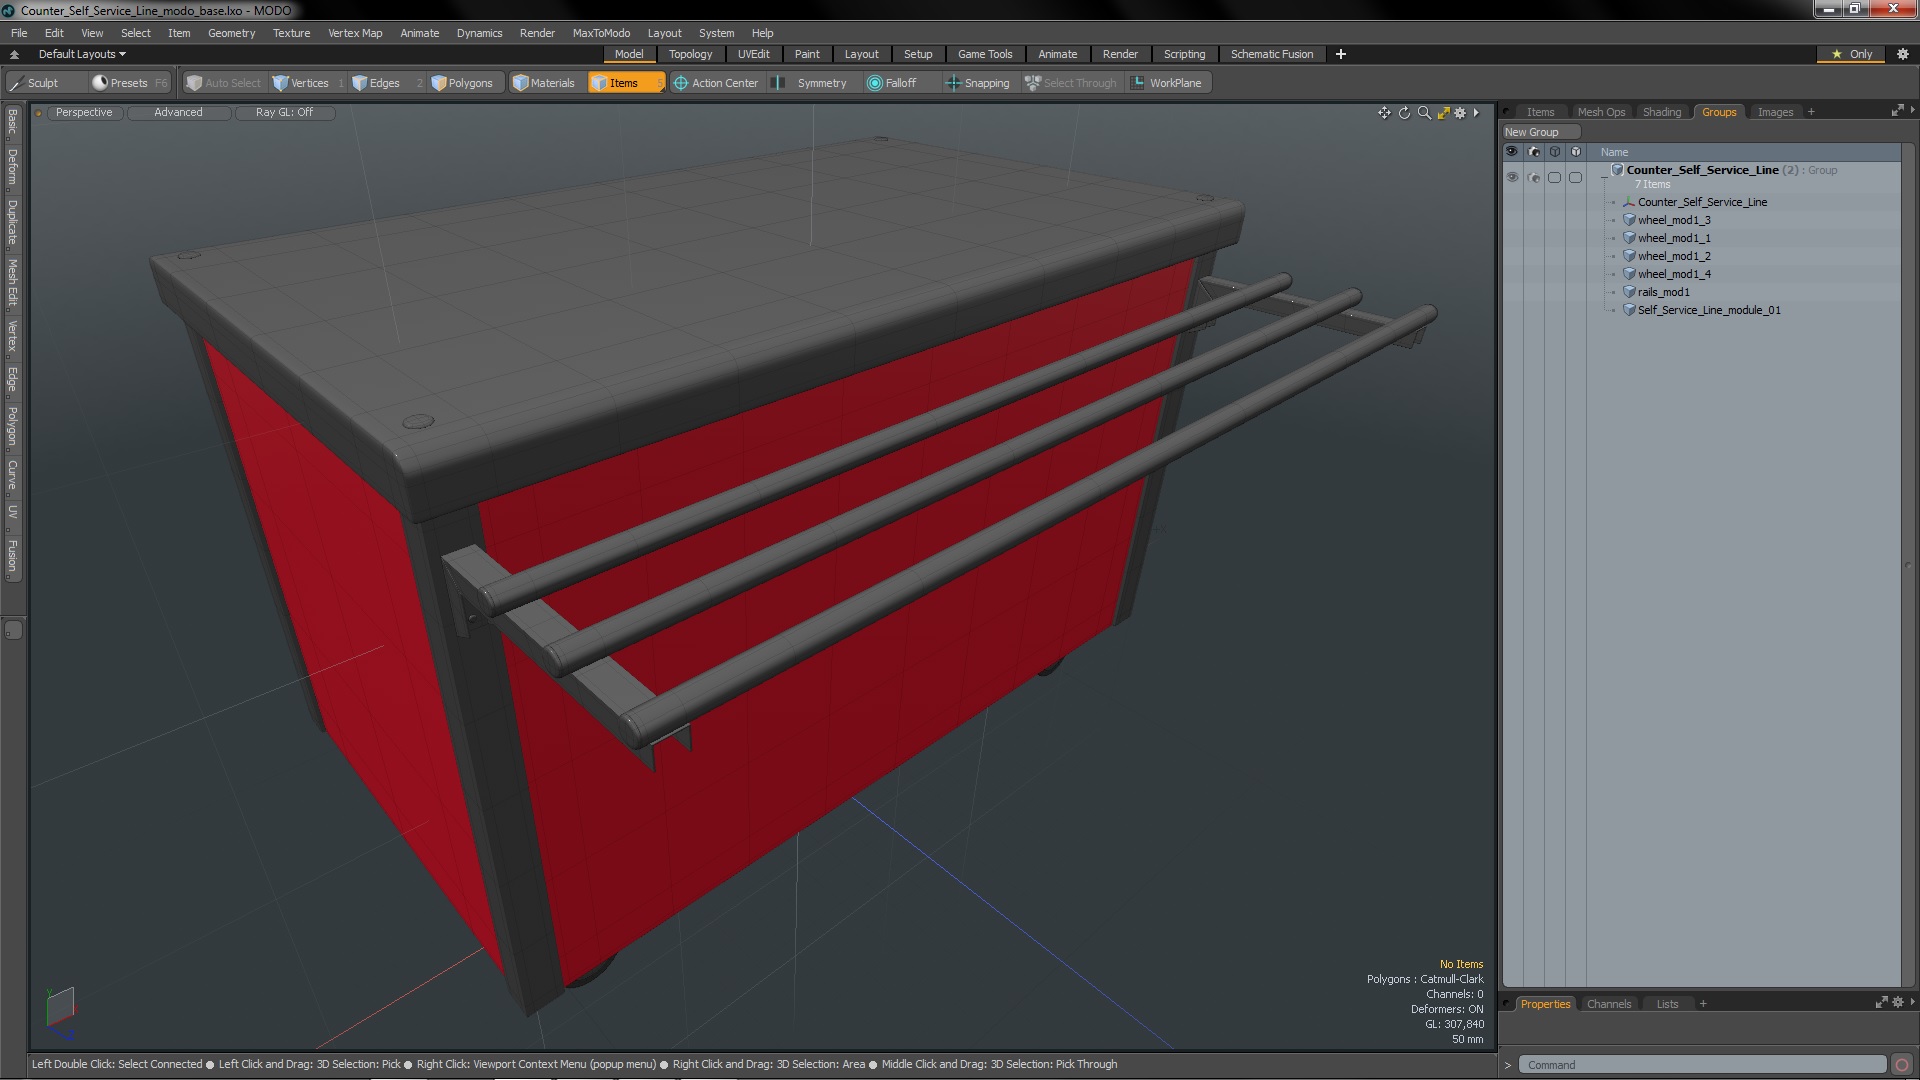
Task: Toggle visibility eye for Counter_Self_Service_Line group
Action: tap(1512, 177)
